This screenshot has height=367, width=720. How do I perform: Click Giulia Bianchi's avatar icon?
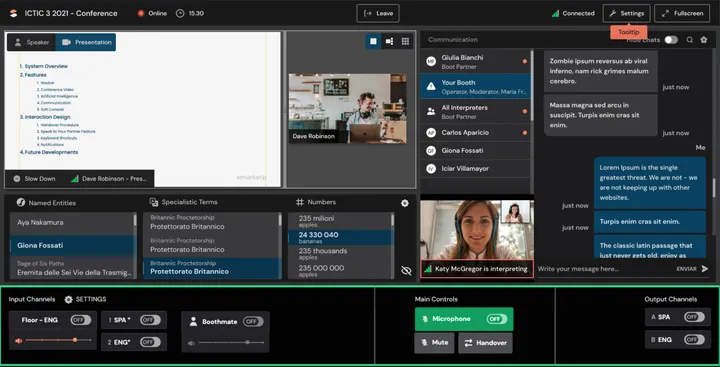pos(431,62)
